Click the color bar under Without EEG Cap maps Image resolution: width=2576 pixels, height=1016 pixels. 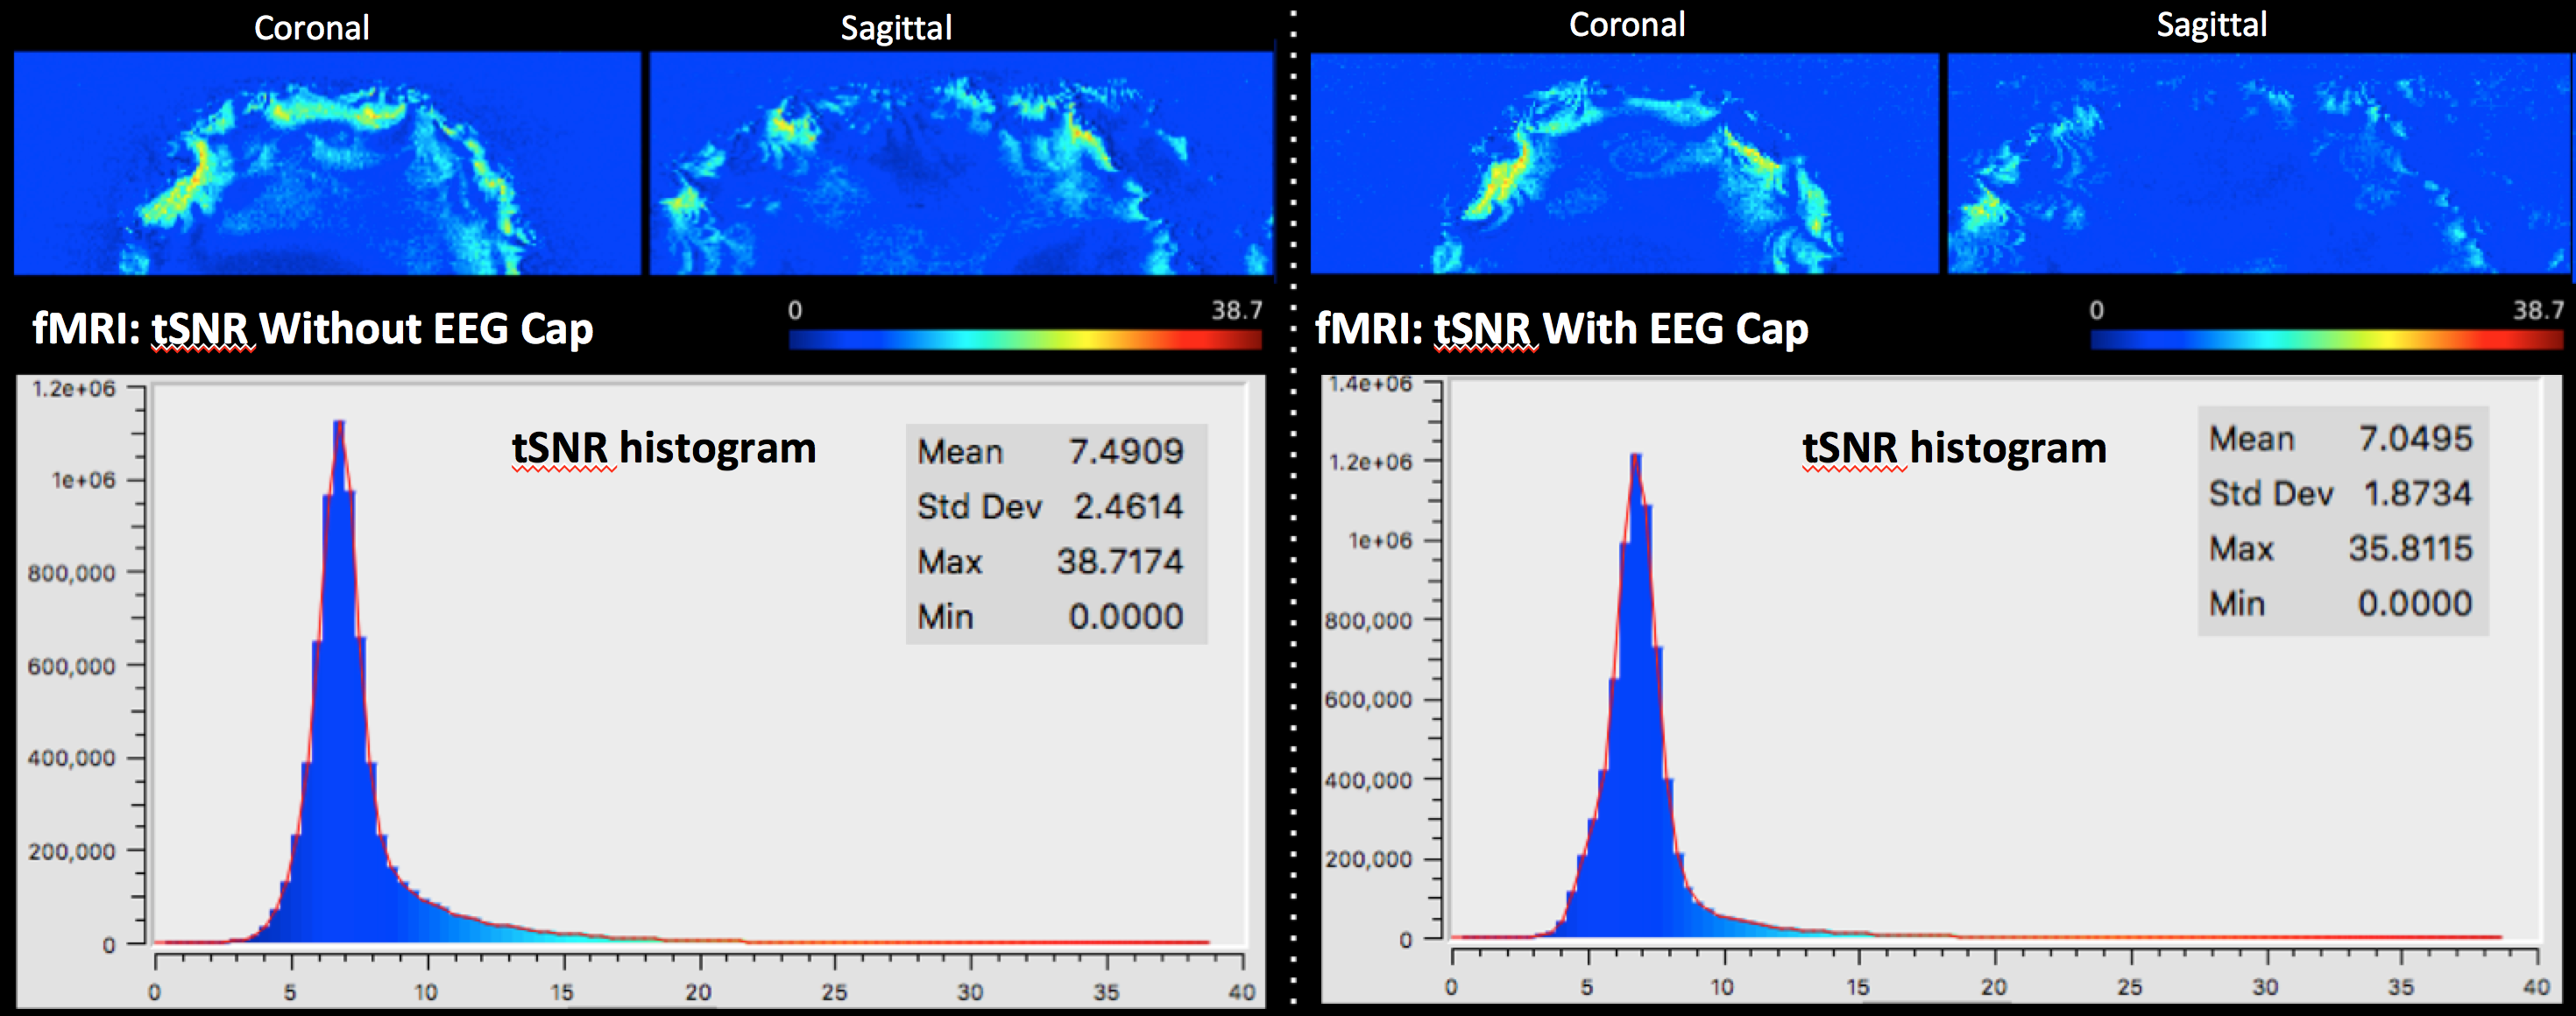pyautogui.click(x=1024, y=340)
